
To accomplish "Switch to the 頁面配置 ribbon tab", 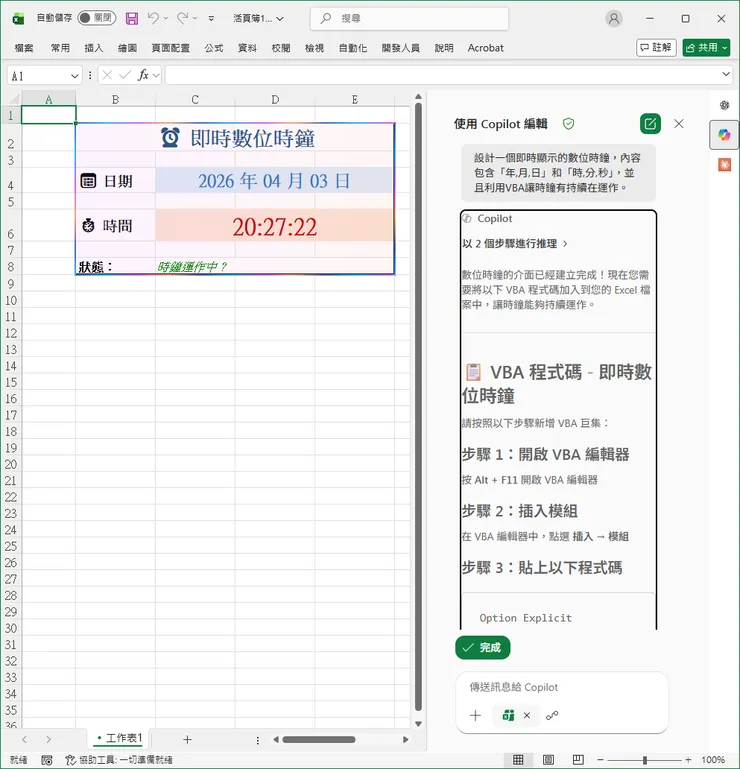I will [170, 48].
